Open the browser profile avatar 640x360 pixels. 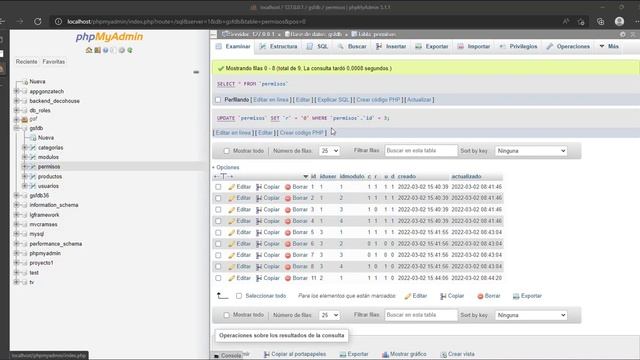[x=619, y=21]
